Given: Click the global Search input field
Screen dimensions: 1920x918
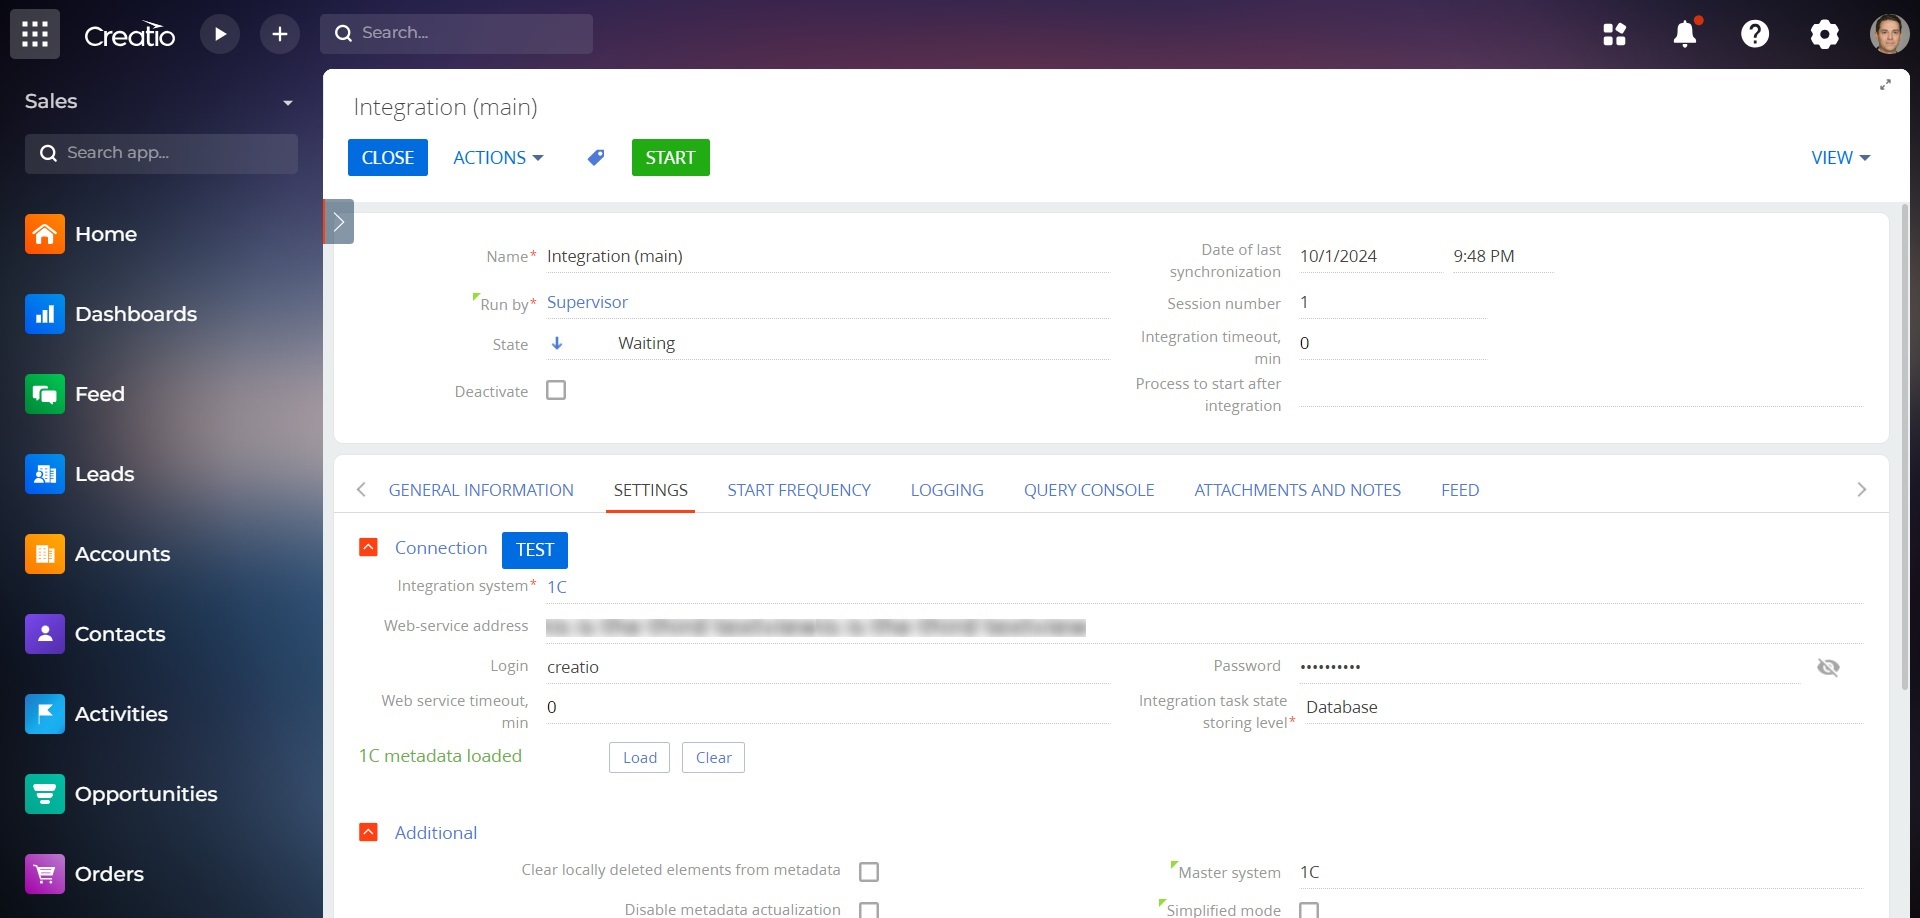Looking at the screenshot, I should [x=456, y=33].
